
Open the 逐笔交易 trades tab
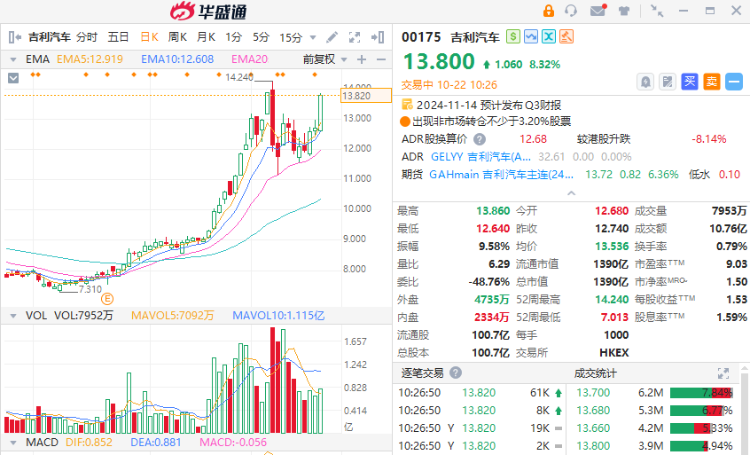coord(422,373)
